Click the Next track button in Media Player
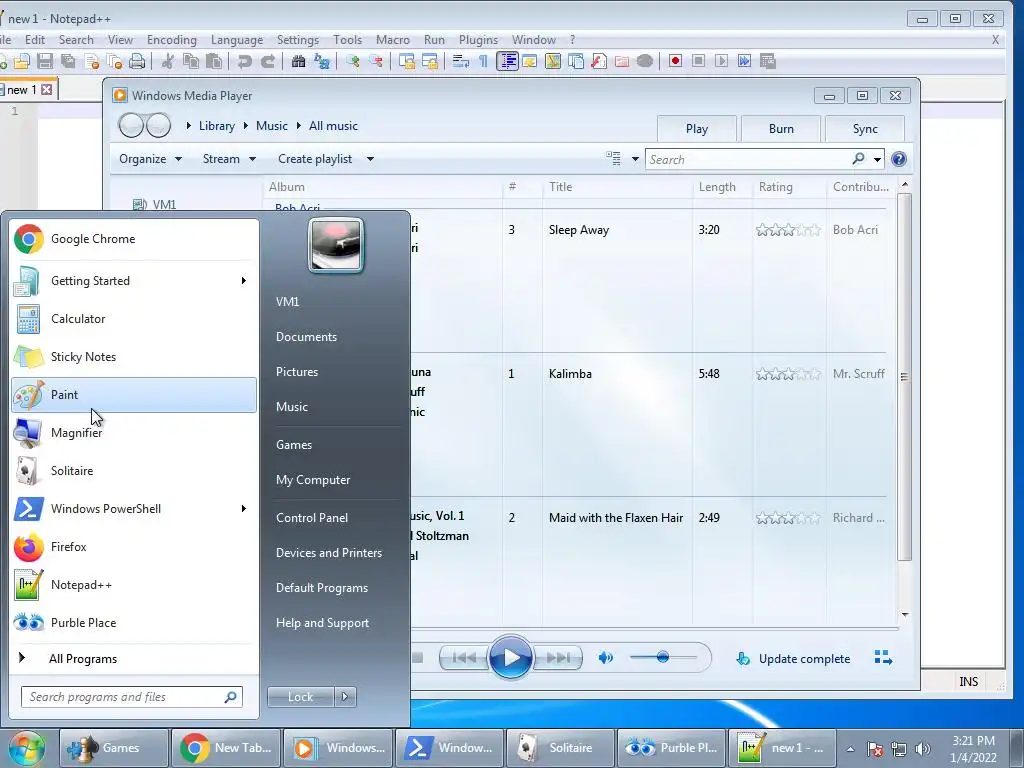1024x768 pixels. click(557, 658)
